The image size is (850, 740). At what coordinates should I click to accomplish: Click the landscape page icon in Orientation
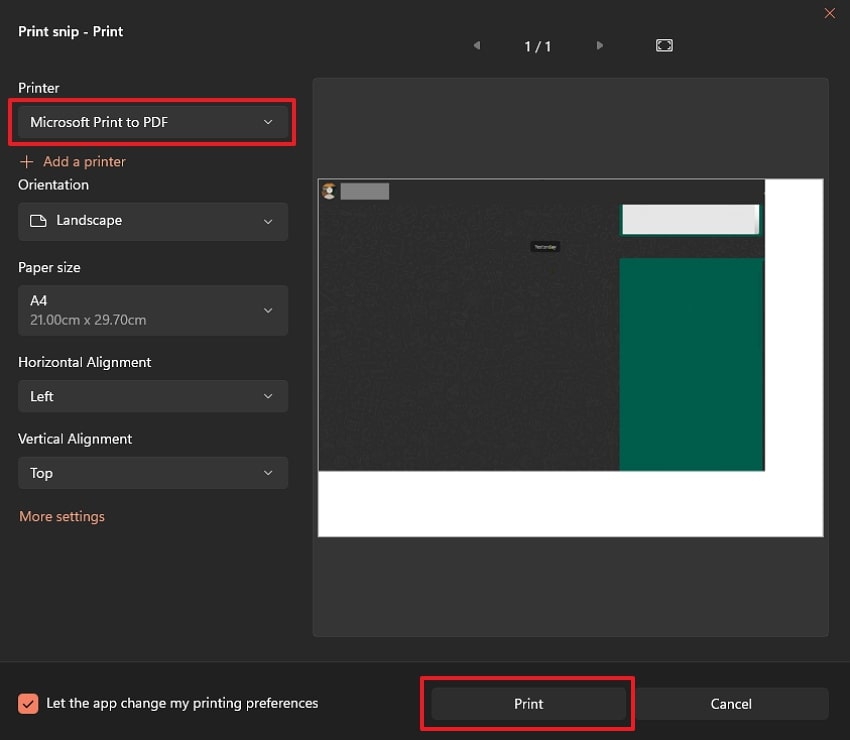point(38,221)
